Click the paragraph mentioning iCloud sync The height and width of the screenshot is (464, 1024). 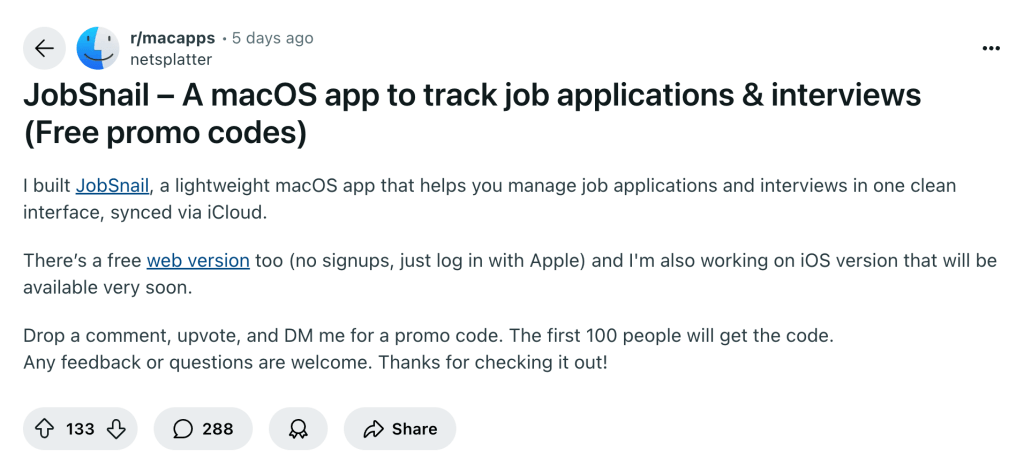click(x=490, y=199)
